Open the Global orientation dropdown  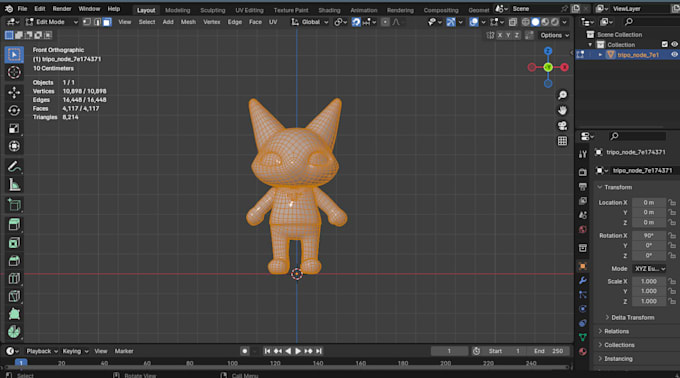click(x=310, y=22)
